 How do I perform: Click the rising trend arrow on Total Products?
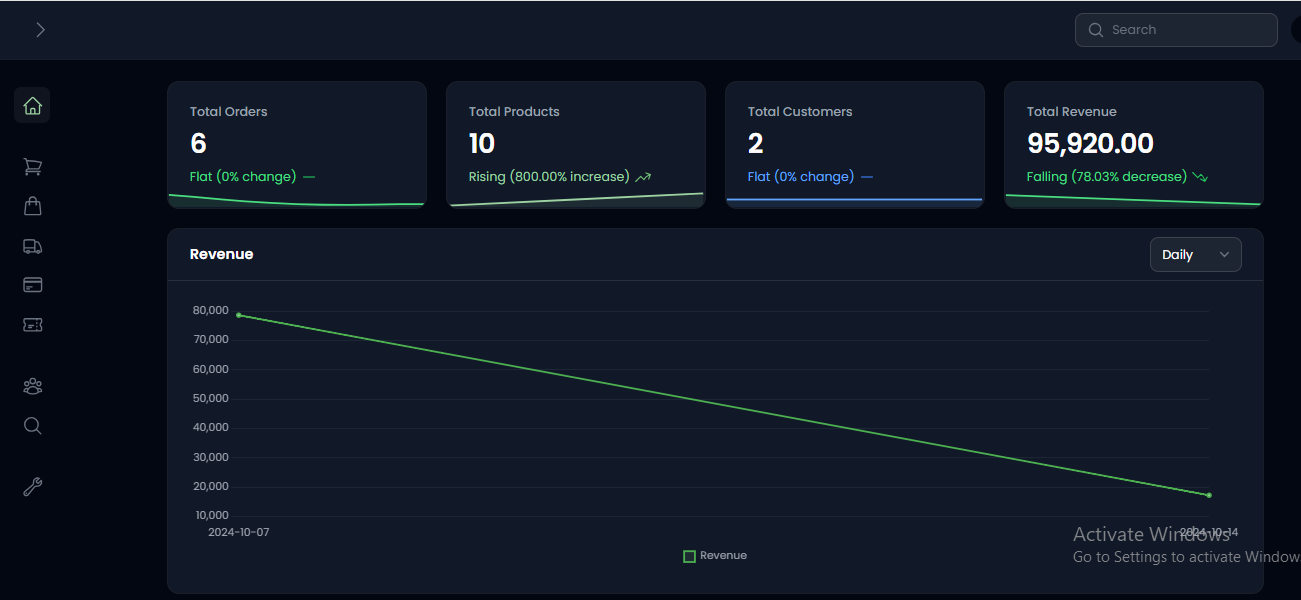(x=641, y=177)
